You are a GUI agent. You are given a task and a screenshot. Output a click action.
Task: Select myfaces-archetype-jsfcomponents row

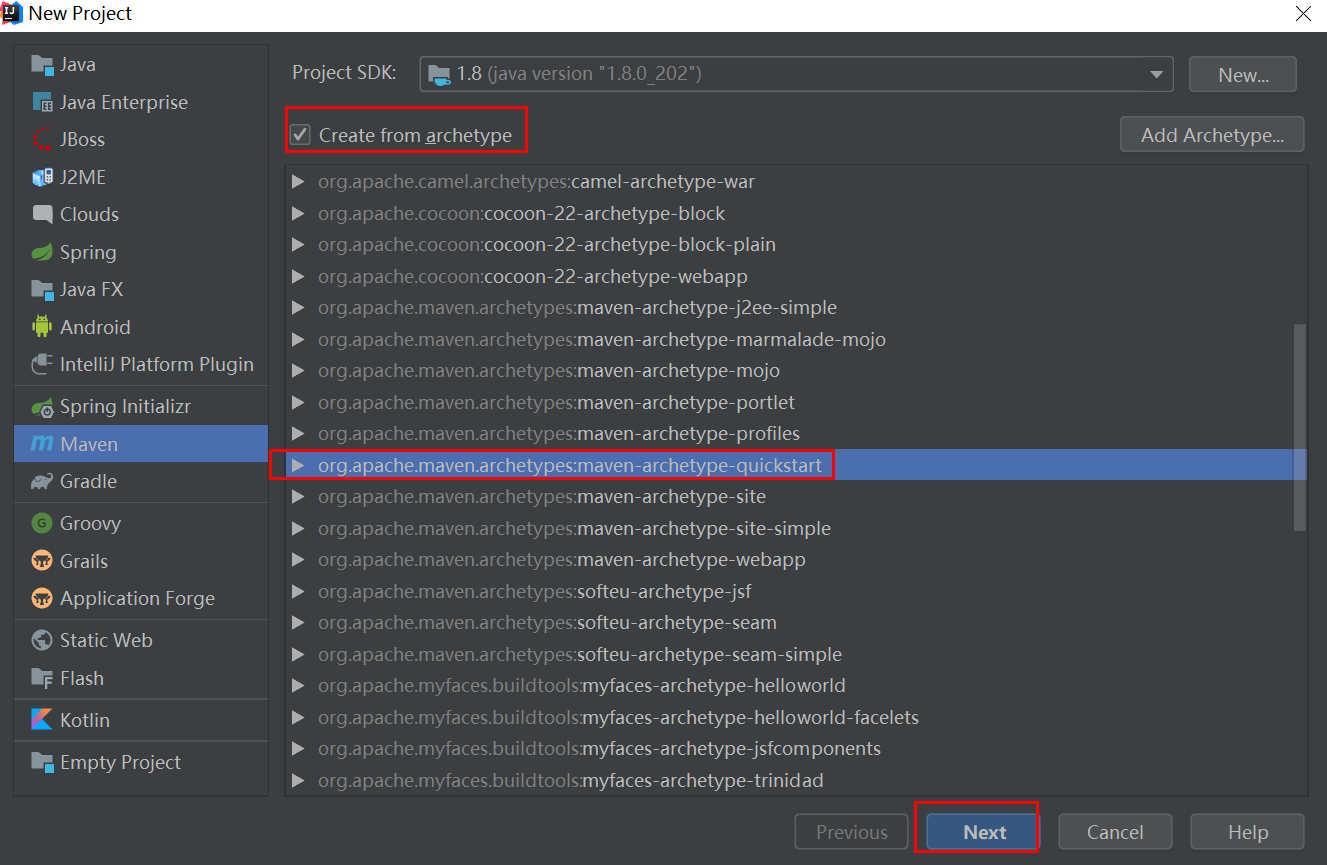coord(796,749)
